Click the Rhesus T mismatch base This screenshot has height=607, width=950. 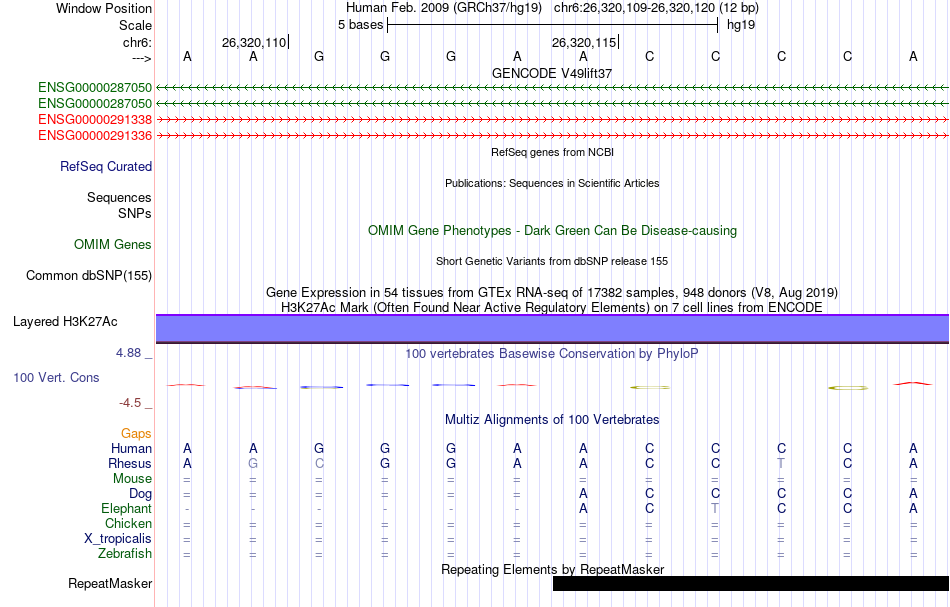(x=782, y=463)
